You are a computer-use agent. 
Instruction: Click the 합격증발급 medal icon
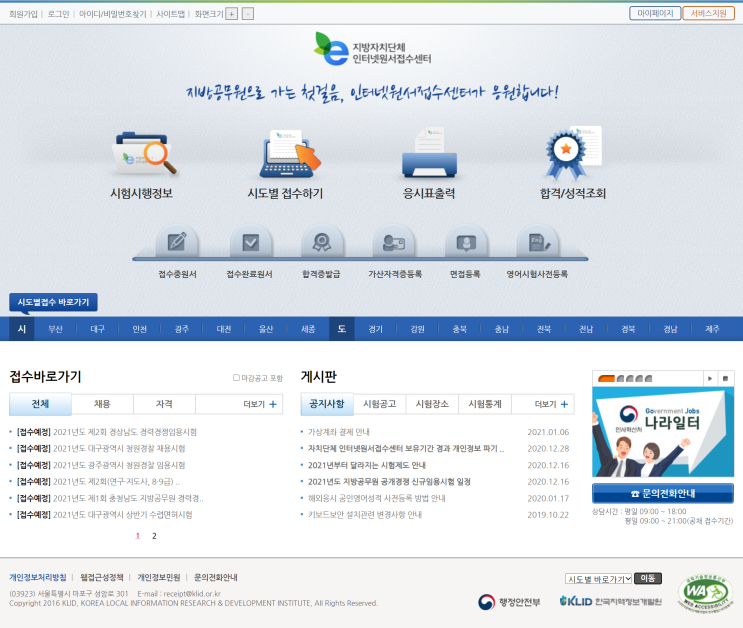(322, 242)
